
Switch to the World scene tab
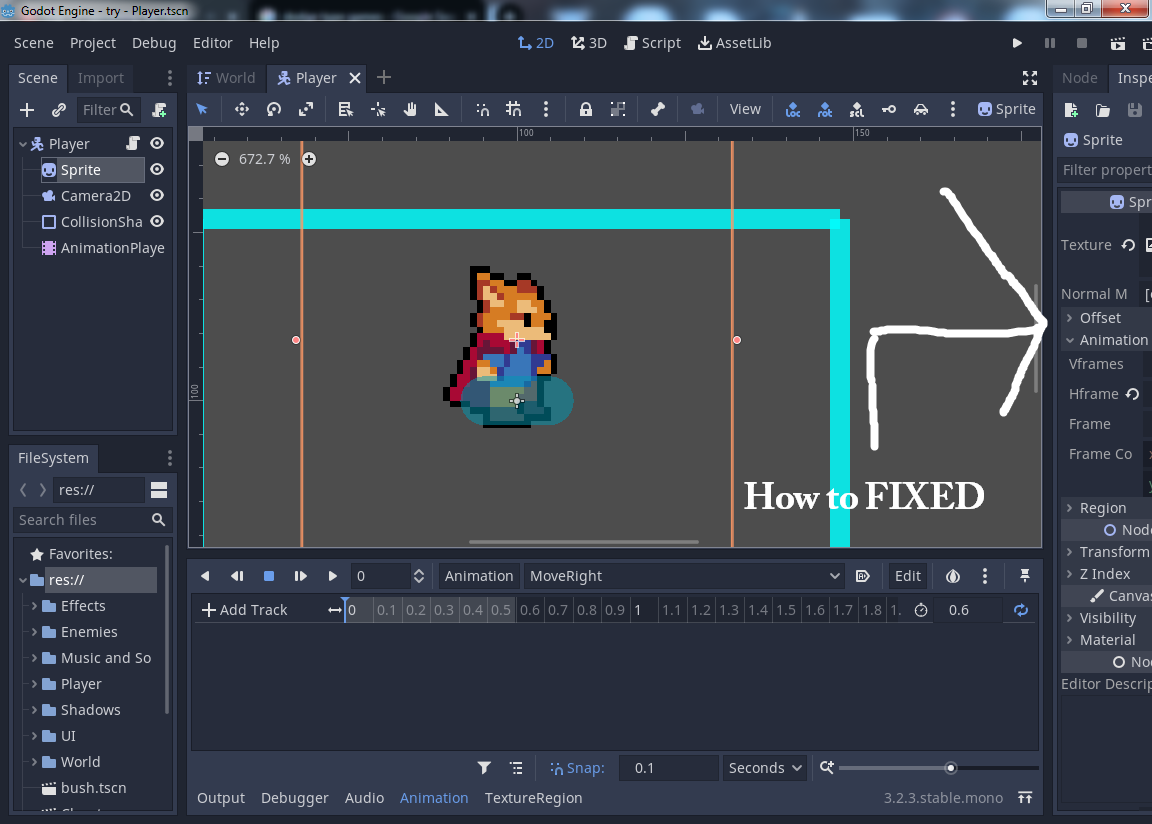226,78
